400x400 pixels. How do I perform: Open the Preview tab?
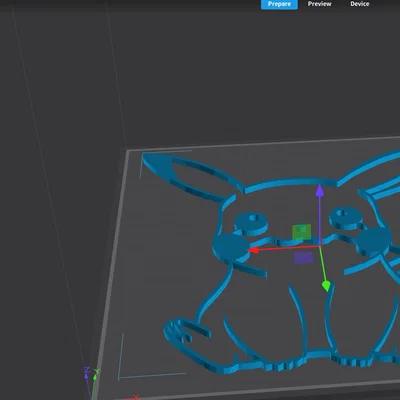pos(319,4)
